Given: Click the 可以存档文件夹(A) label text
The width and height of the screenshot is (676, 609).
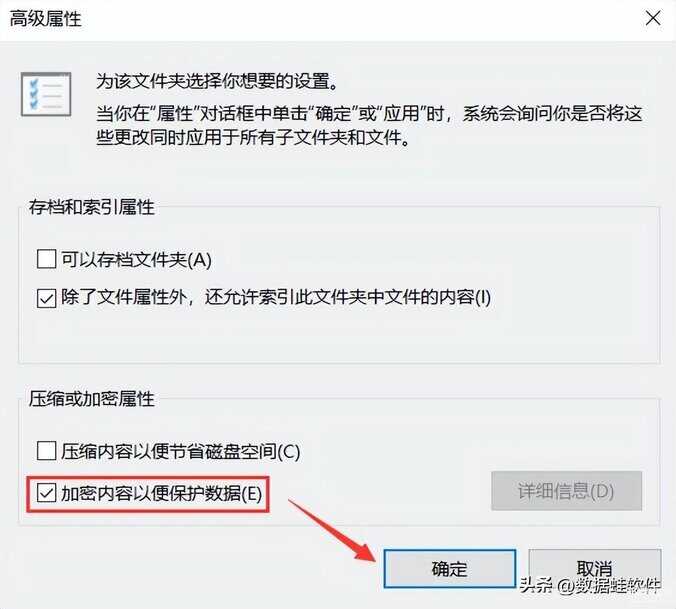Looking at the screenshot, I should point(136,260).
